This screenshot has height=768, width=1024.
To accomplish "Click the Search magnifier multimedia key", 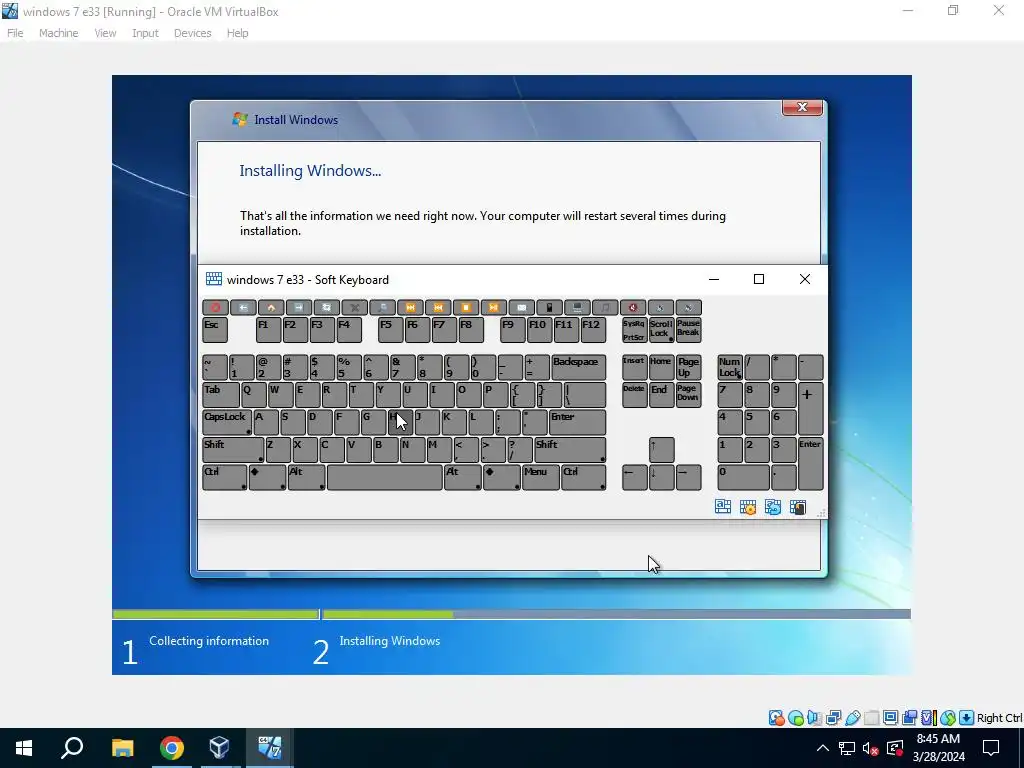I will [x=383, y=307].
